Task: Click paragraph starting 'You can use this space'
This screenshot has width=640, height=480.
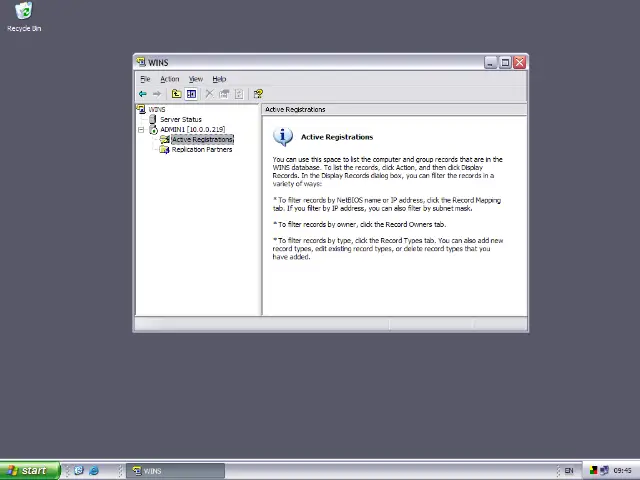Action: tap(387, 171)
